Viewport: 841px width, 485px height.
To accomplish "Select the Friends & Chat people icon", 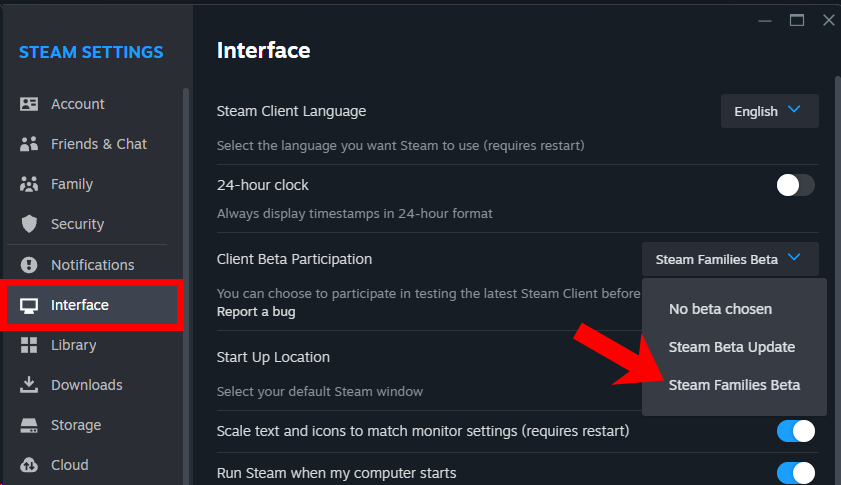I will [x=29, y=144].
